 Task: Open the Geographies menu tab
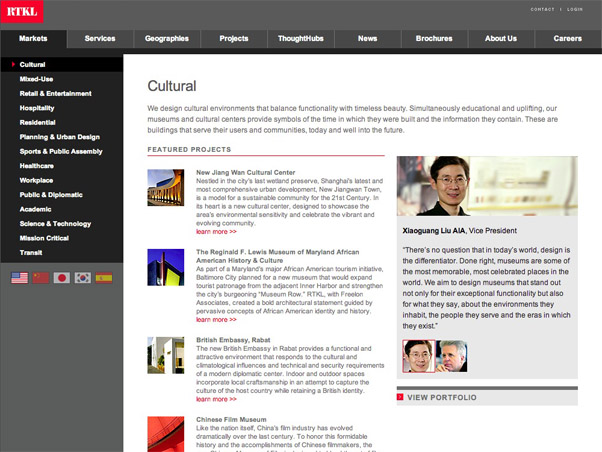(x=167, y=38)
